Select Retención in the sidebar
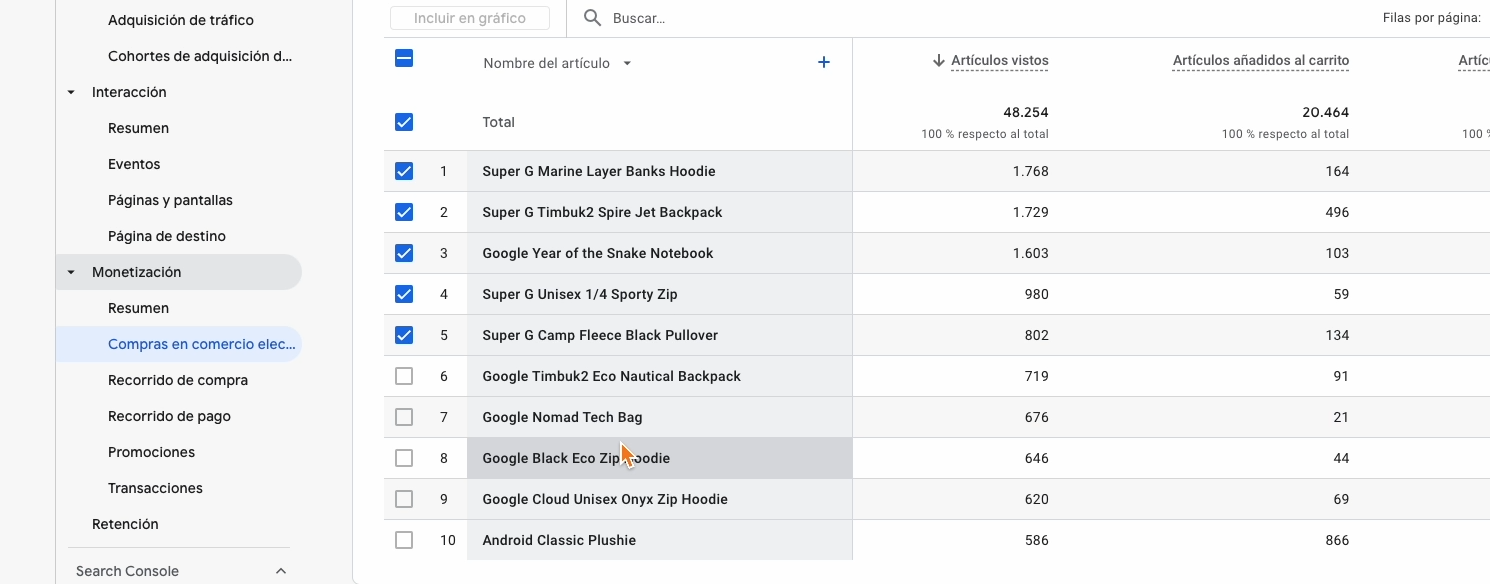The width and height of the screenshot is (1490, 584). tap(125, 524)
